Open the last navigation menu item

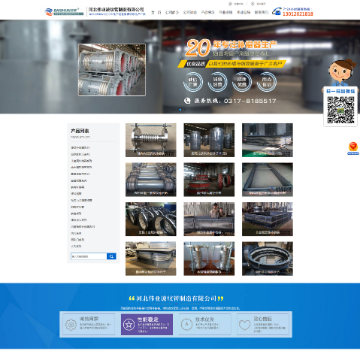[261, 12]
